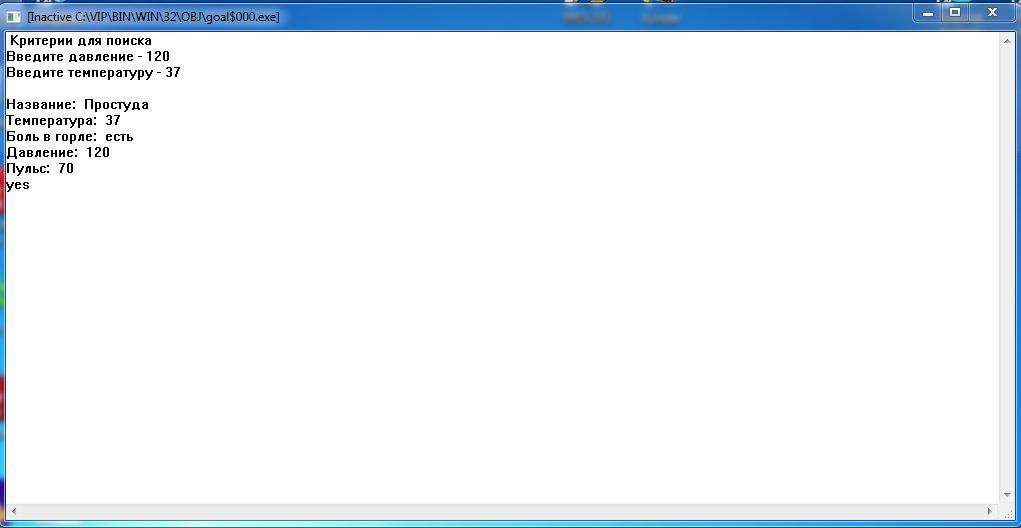The height and width of the screenshot is (528, 1021).
Task: Click the line 'Температура: 37'
Action: 63,120
